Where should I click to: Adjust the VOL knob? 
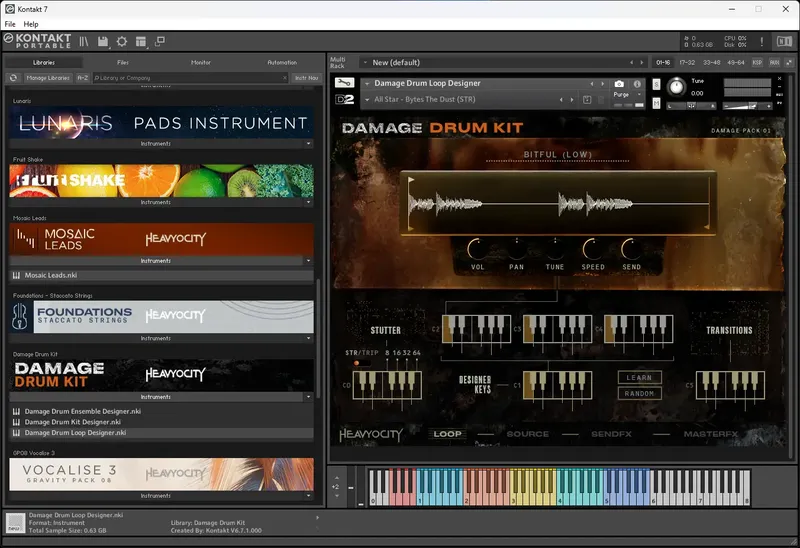[x=477, y=250]
